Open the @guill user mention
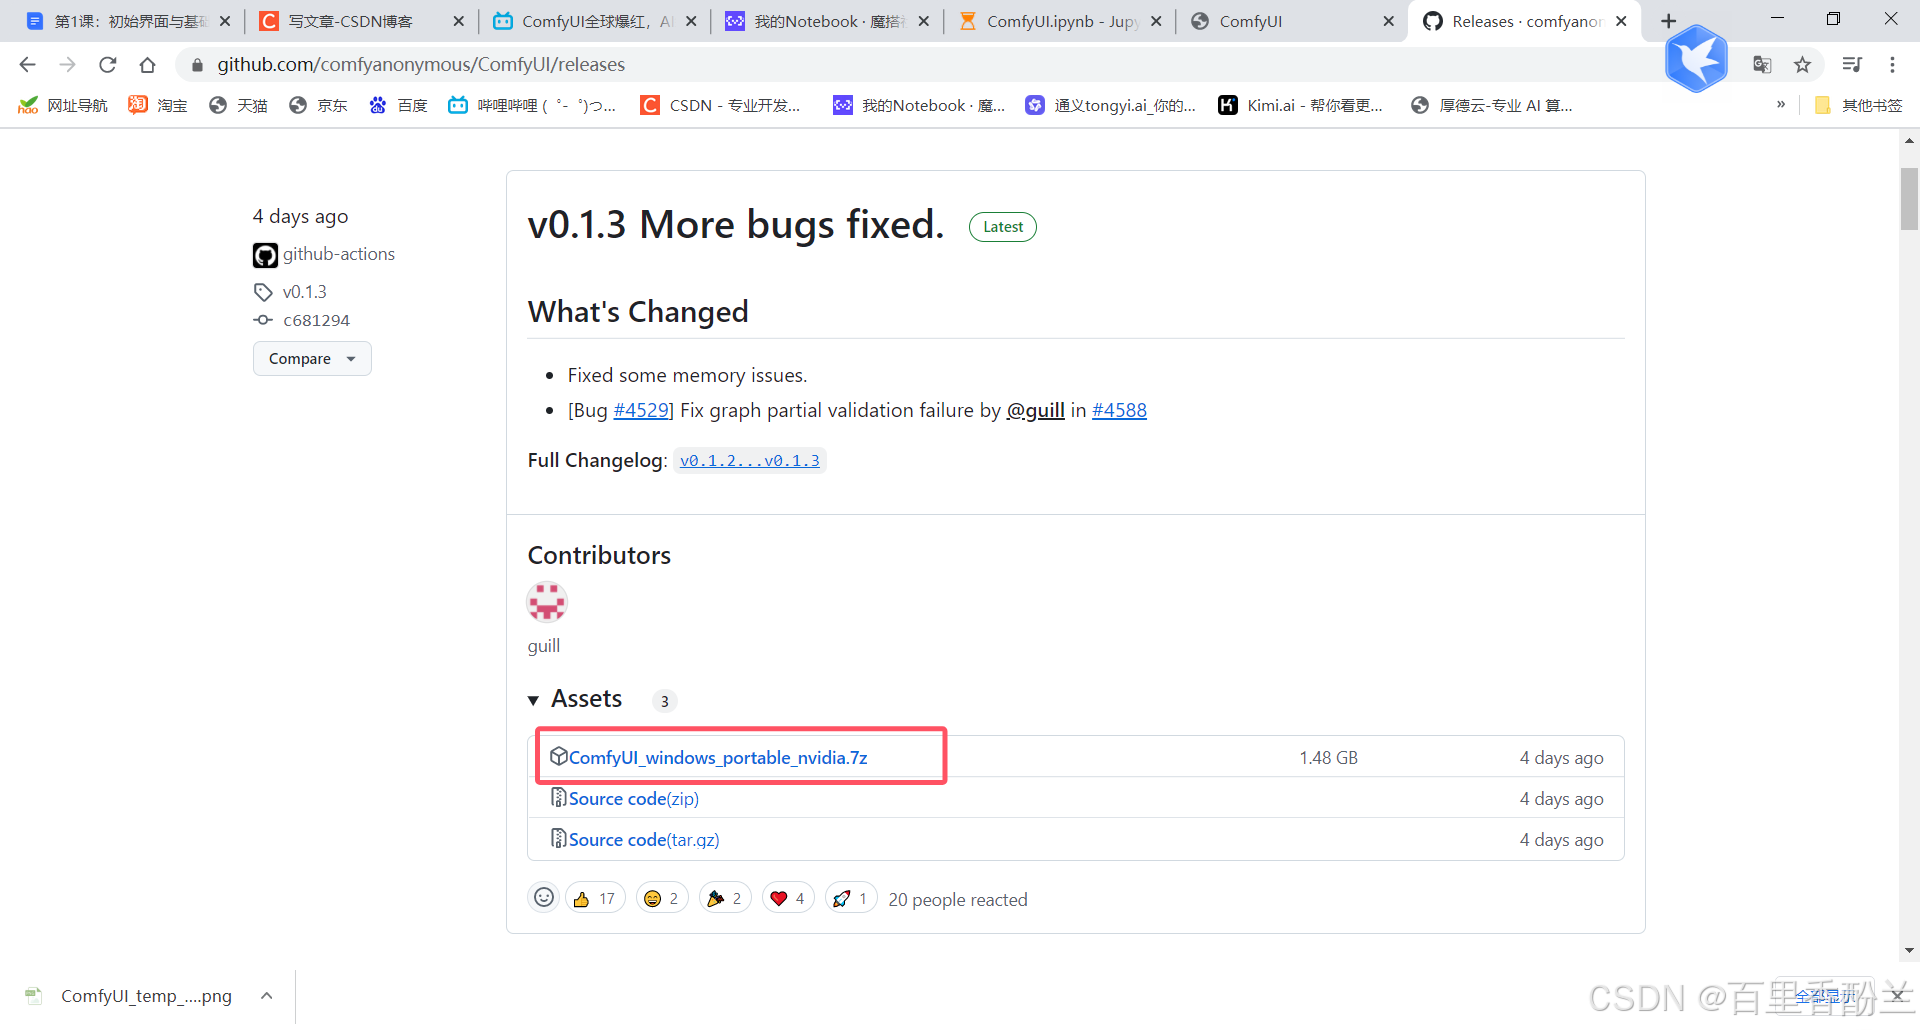This screenshot has width=1920, height=1030. 1035,410
